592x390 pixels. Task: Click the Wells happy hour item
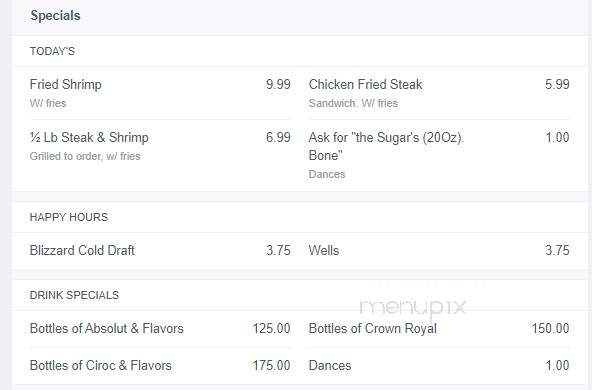click(x=324, y=250)
